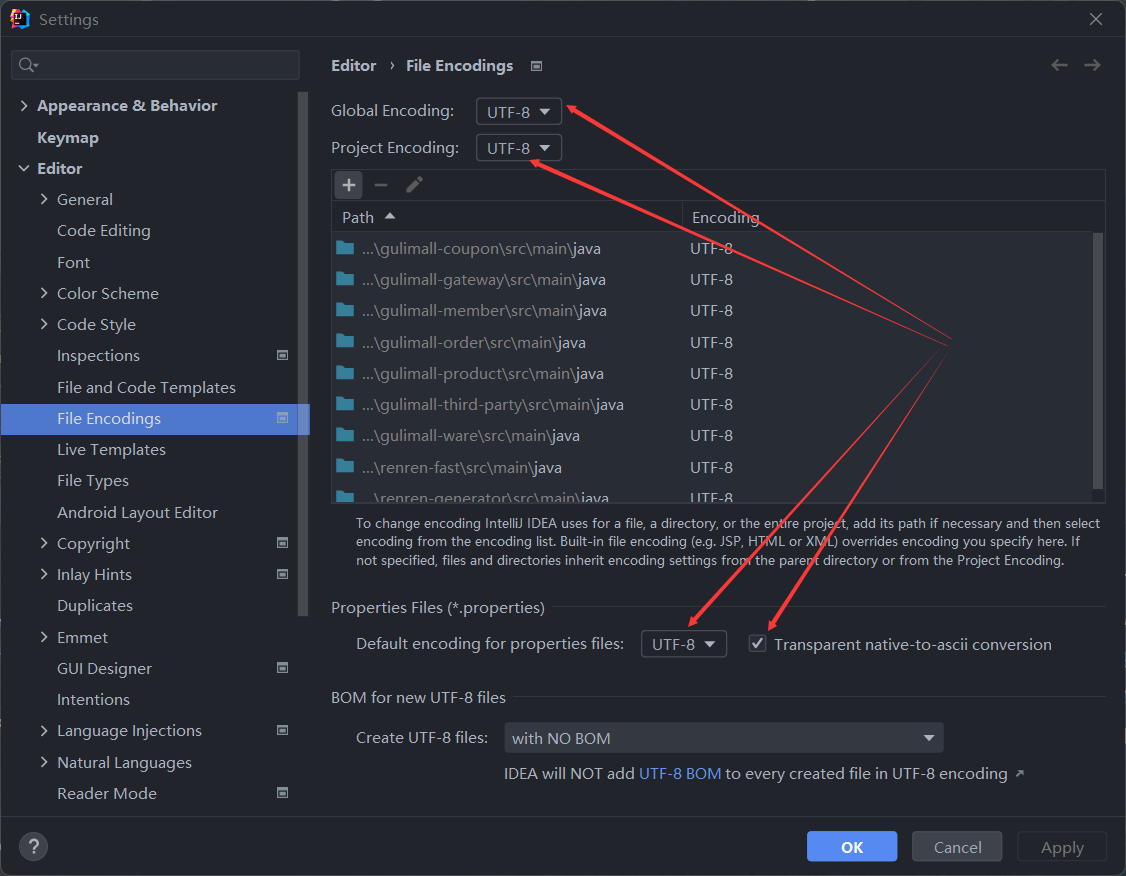Click the project icon beside GUI Designer
Image resolution: width=1126 pixels, height=876 pixels.
pyautogui.click(x=282, y=668)
